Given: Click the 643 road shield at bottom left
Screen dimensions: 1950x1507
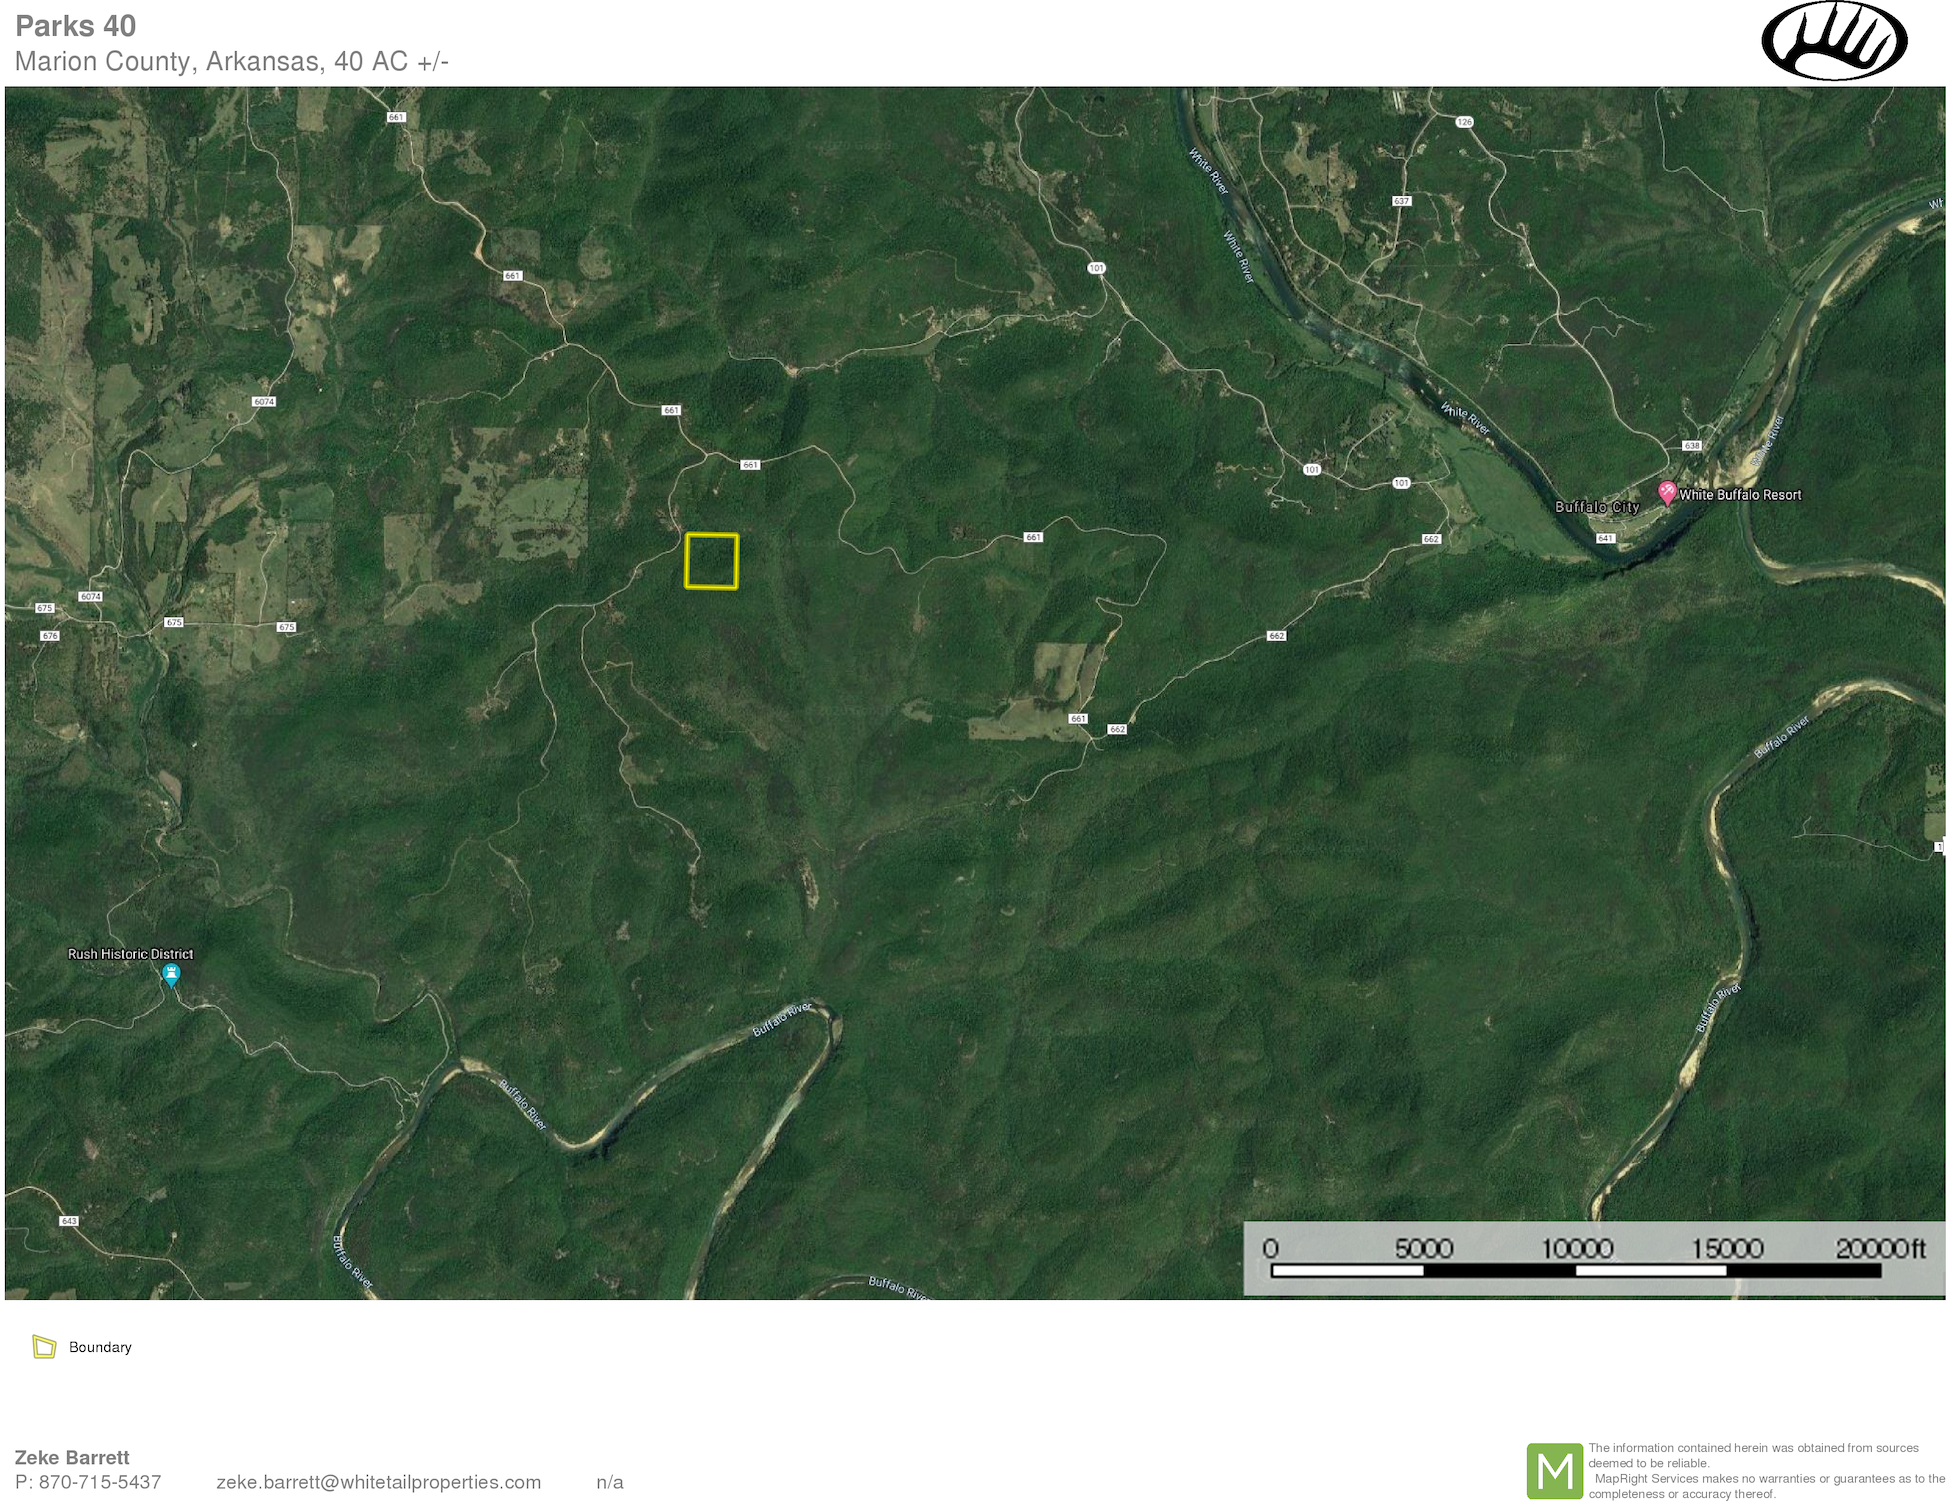Looking at the screenshot, I should (x=69, y=1221).
